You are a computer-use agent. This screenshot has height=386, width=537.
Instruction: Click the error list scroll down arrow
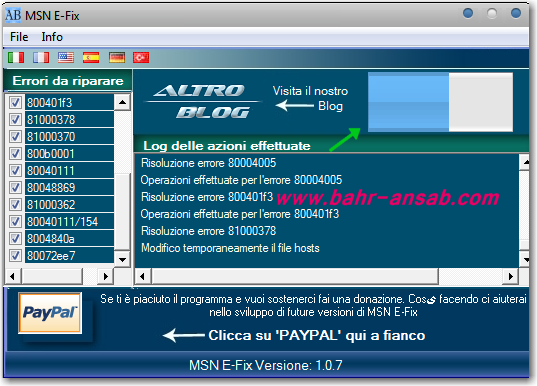tap(122, 259)
